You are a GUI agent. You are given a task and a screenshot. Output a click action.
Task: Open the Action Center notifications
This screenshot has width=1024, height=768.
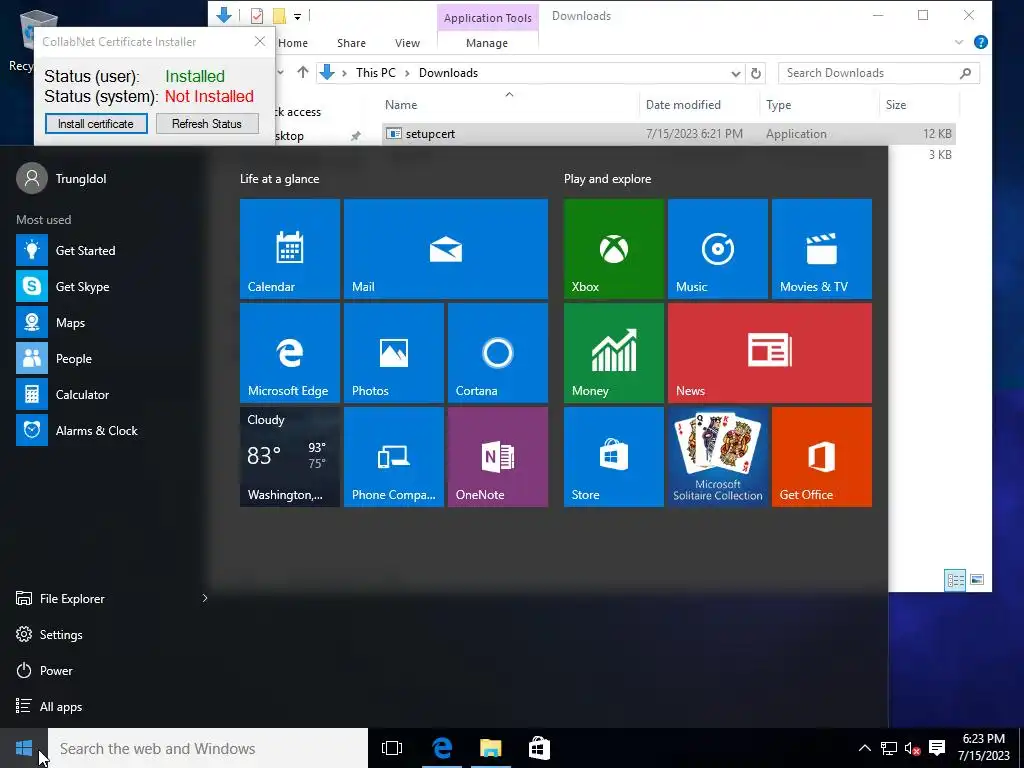click(x=937, y=748)
